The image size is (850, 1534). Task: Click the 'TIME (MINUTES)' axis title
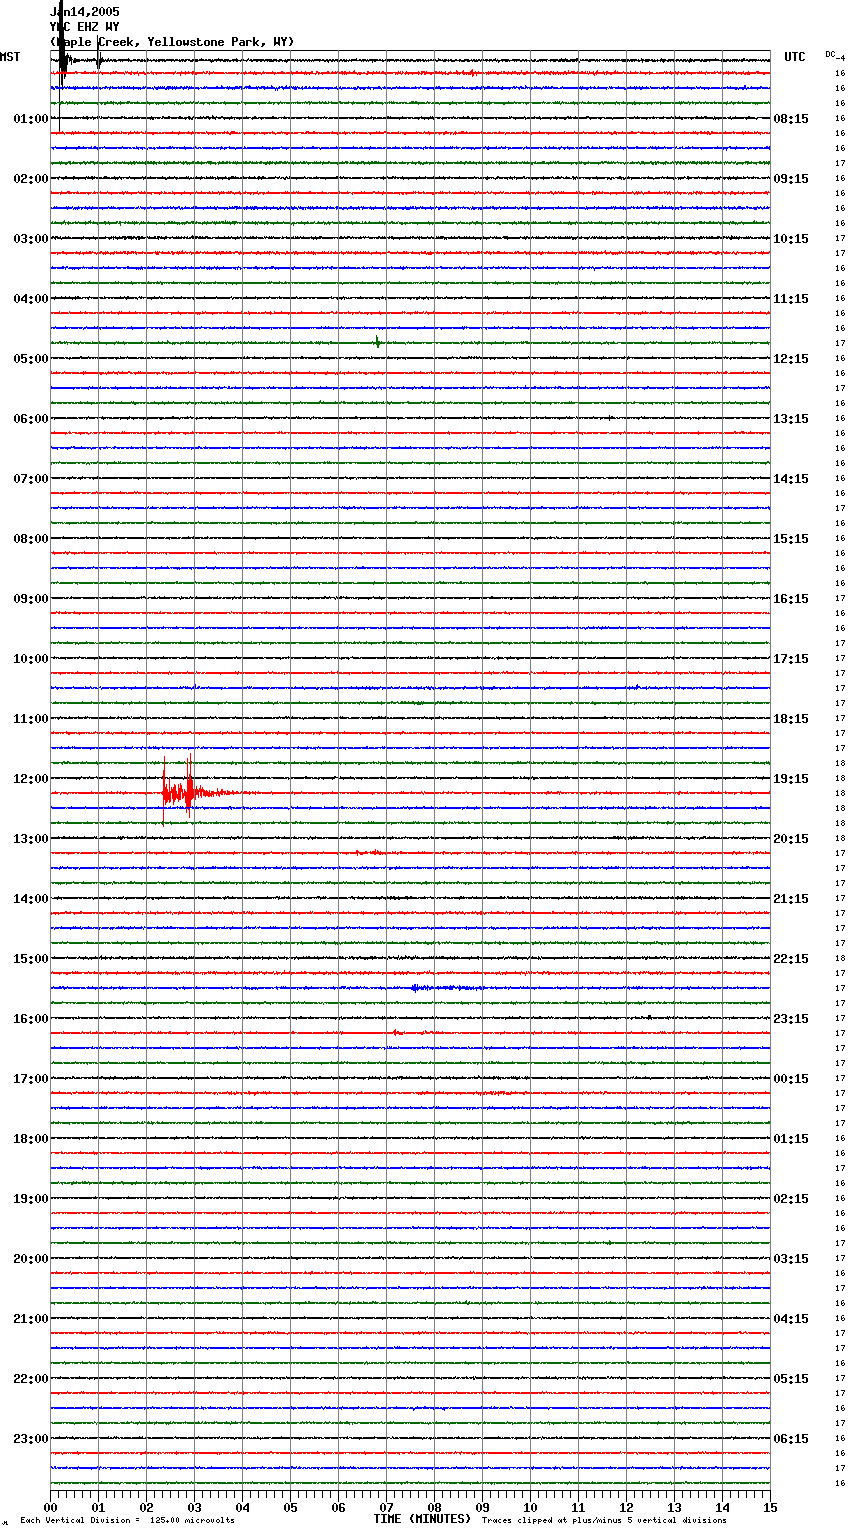point(422,1519)
